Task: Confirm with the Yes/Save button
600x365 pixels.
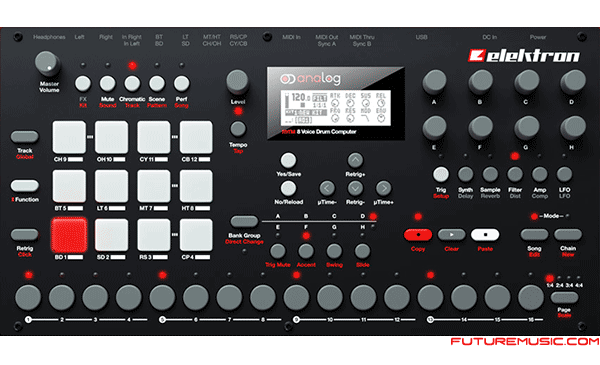Action: (288, 160)
